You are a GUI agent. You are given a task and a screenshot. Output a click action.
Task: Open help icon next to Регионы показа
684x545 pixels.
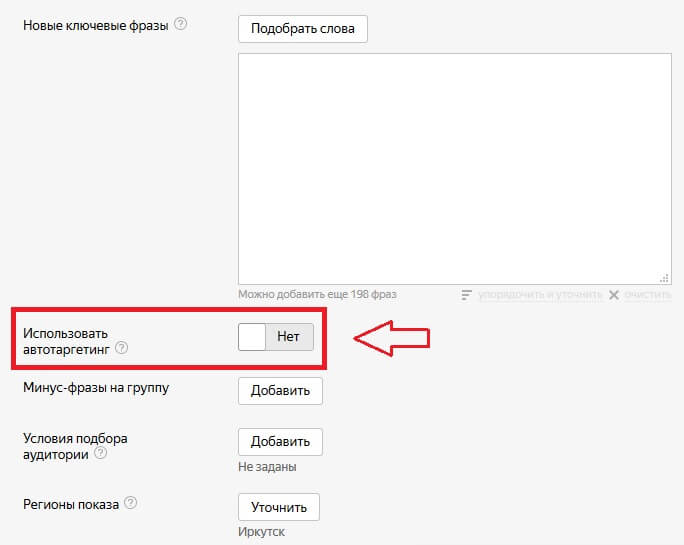130,503
